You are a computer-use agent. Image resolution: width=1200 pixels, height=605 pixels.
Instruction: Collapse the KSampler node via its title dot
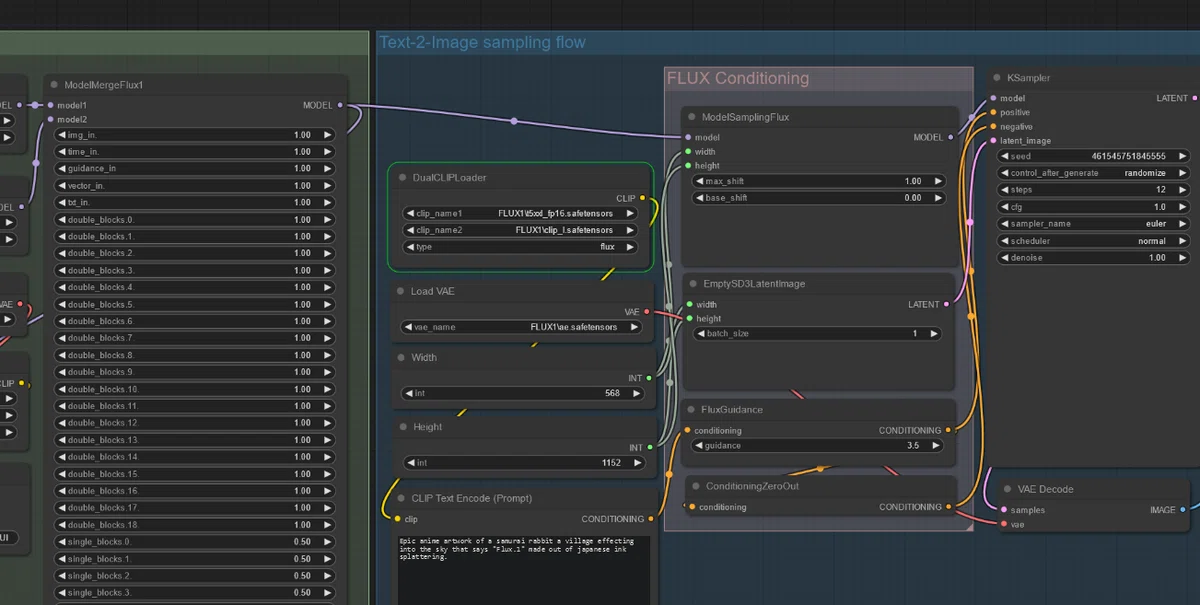(x=997, y=77)
